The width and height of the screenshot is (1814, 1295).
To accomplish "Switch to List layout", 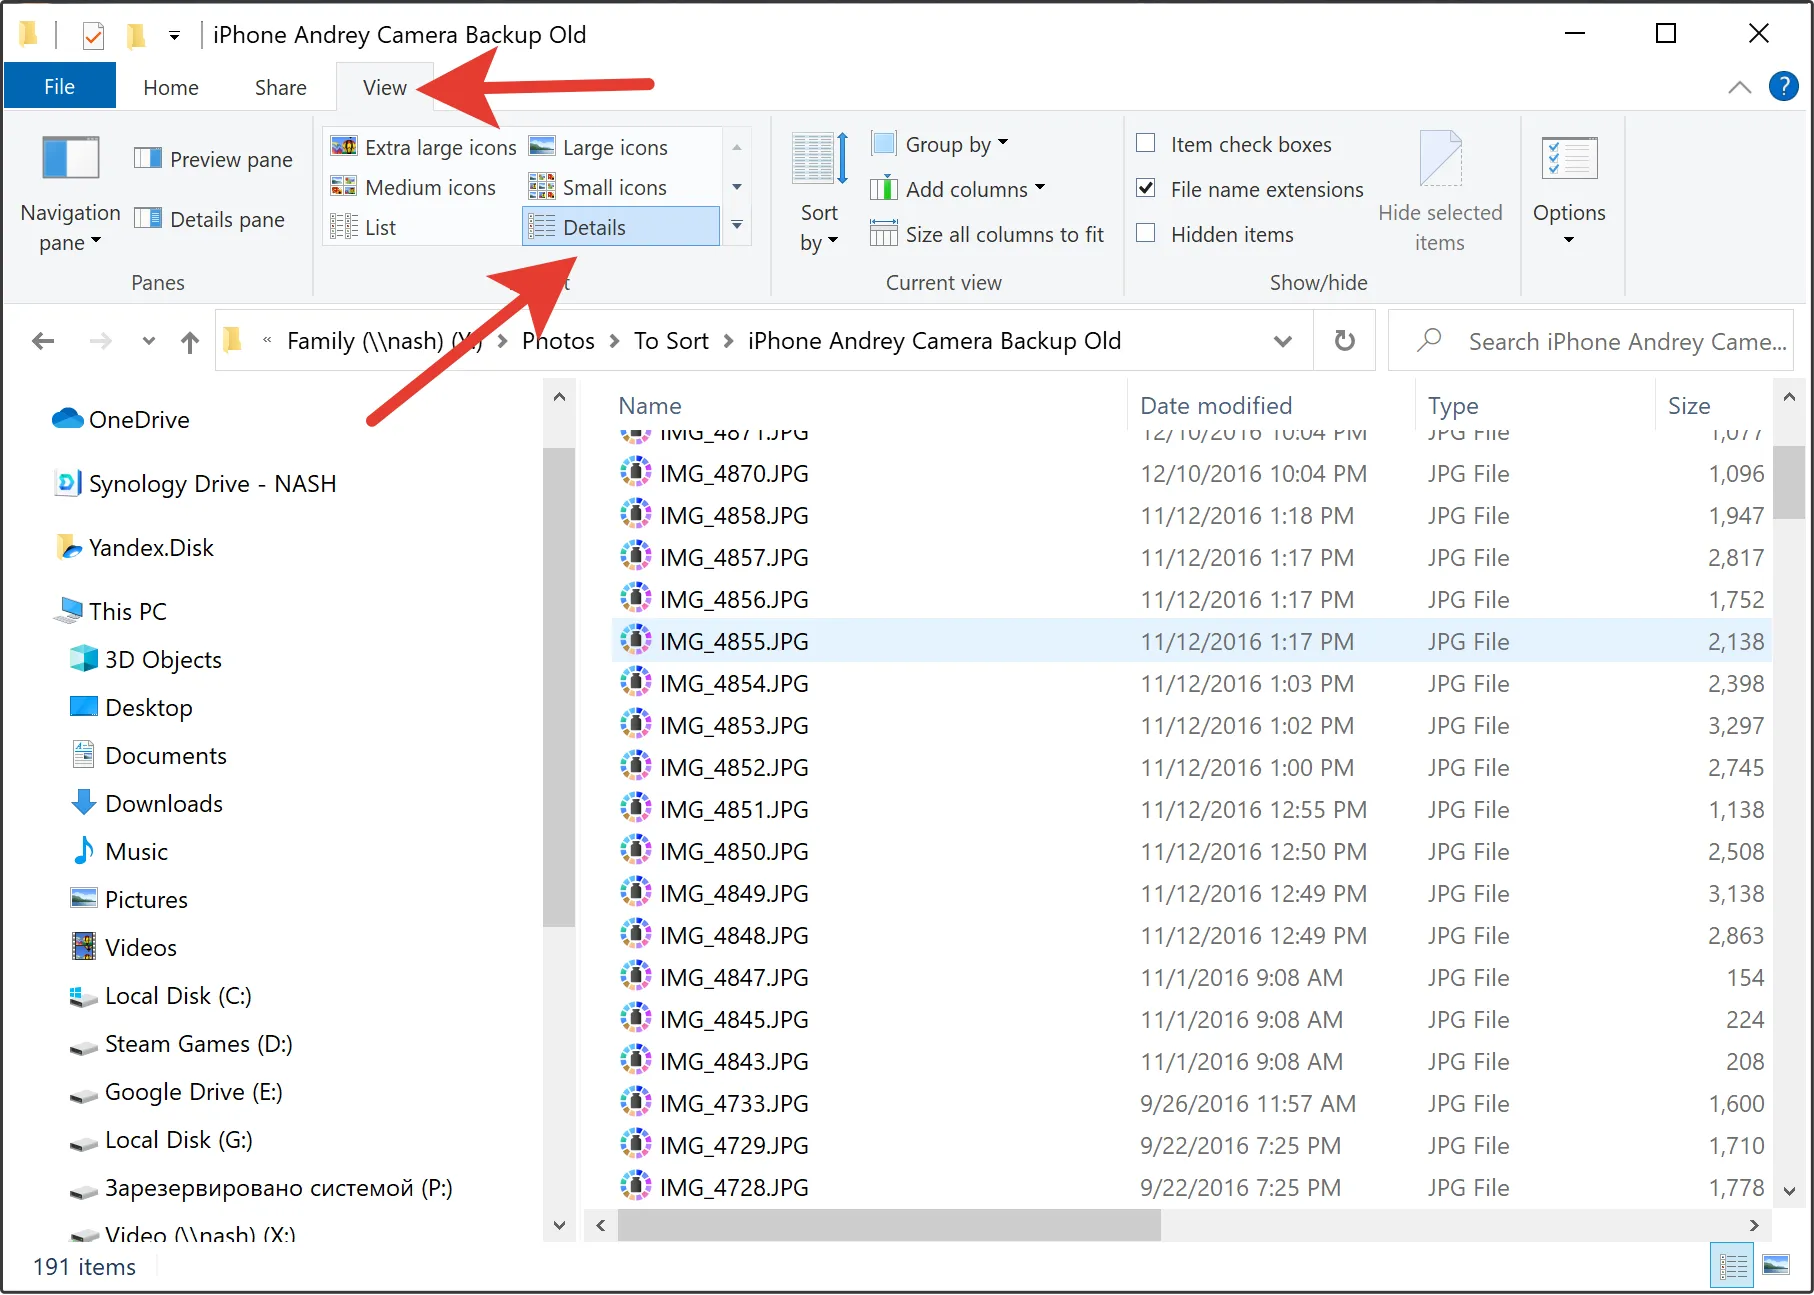I will 363,227.
